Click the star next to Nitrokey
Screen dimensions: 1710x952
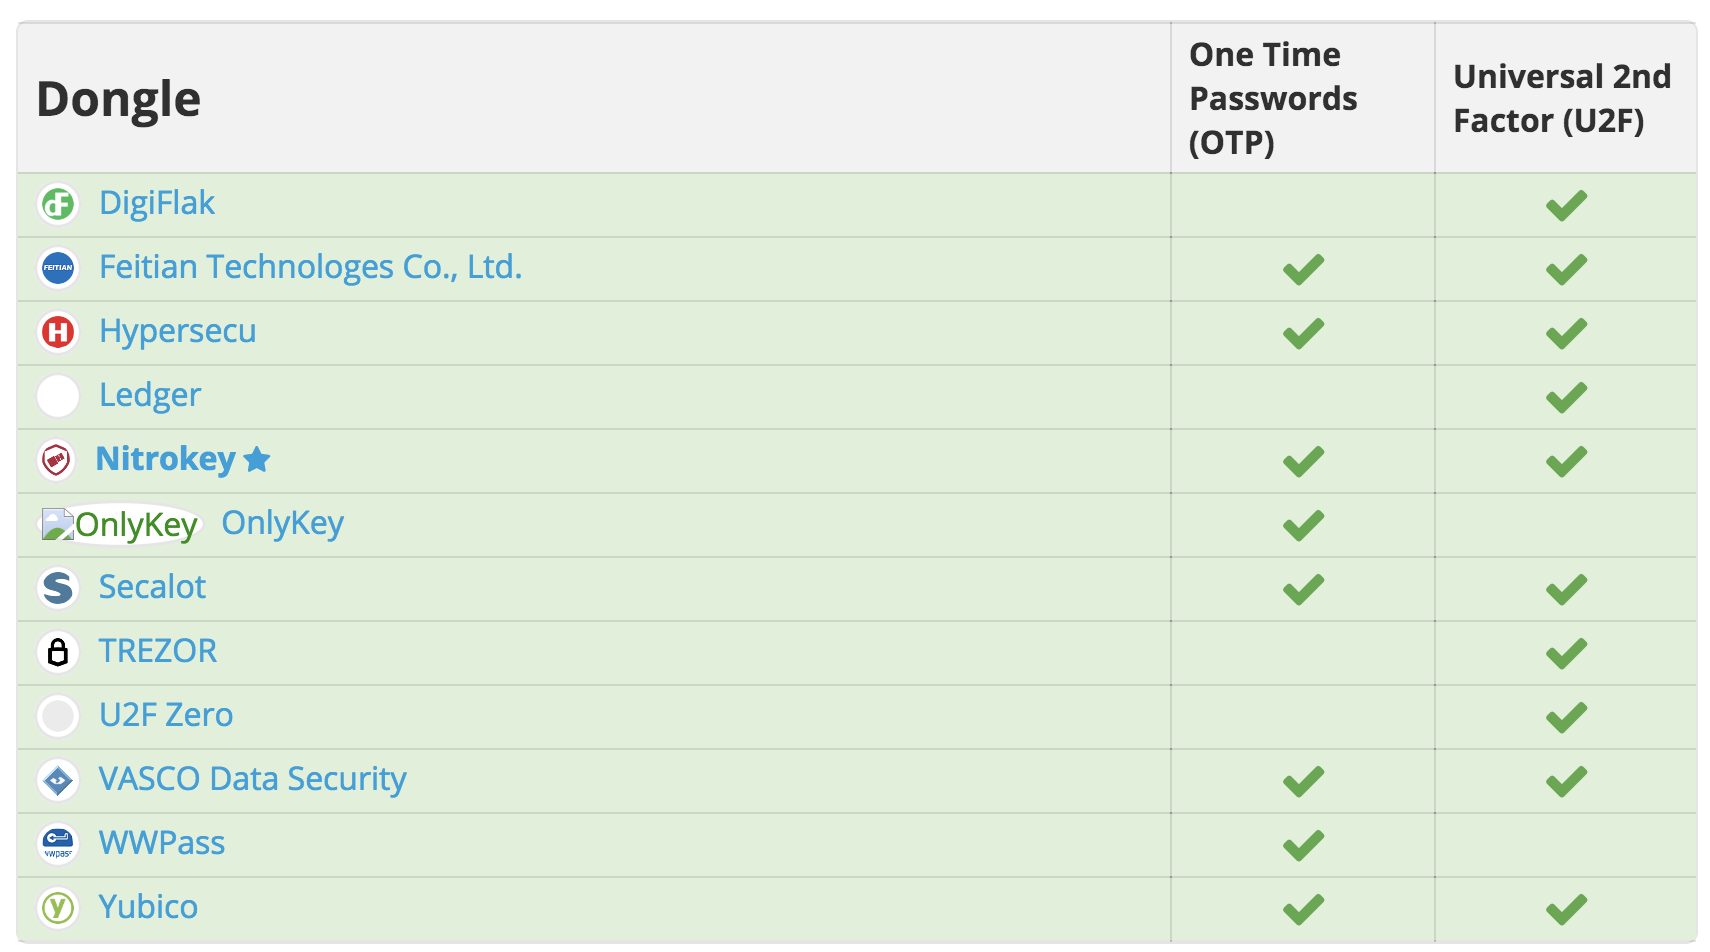point(258,460)
